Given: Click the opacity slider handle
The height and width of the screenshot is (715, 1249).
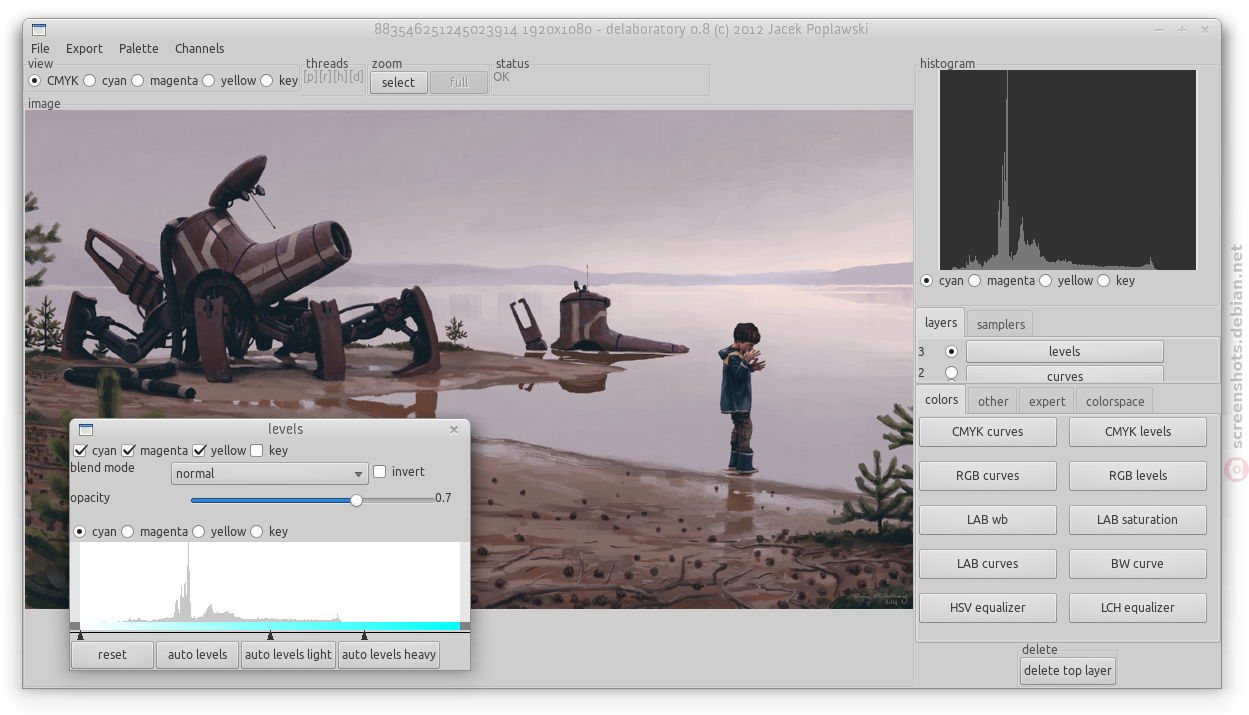Looking at the screenshot, I should click(x=356, y=500).
